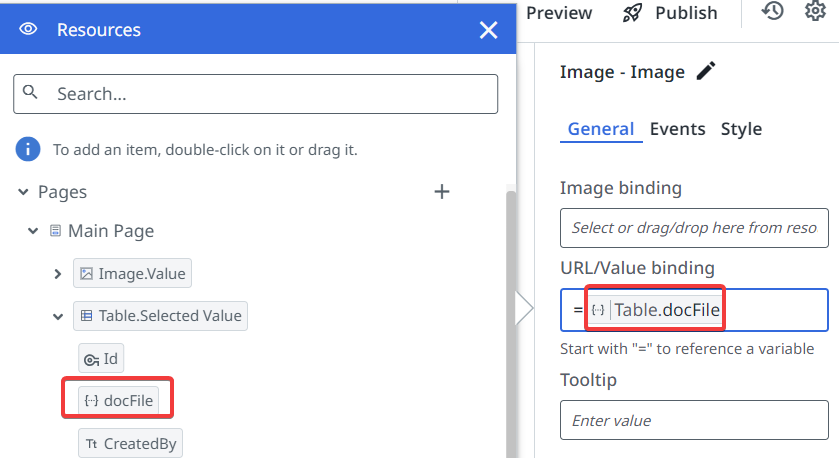Select the Image.Value resource chip

[x=131, y=273]
